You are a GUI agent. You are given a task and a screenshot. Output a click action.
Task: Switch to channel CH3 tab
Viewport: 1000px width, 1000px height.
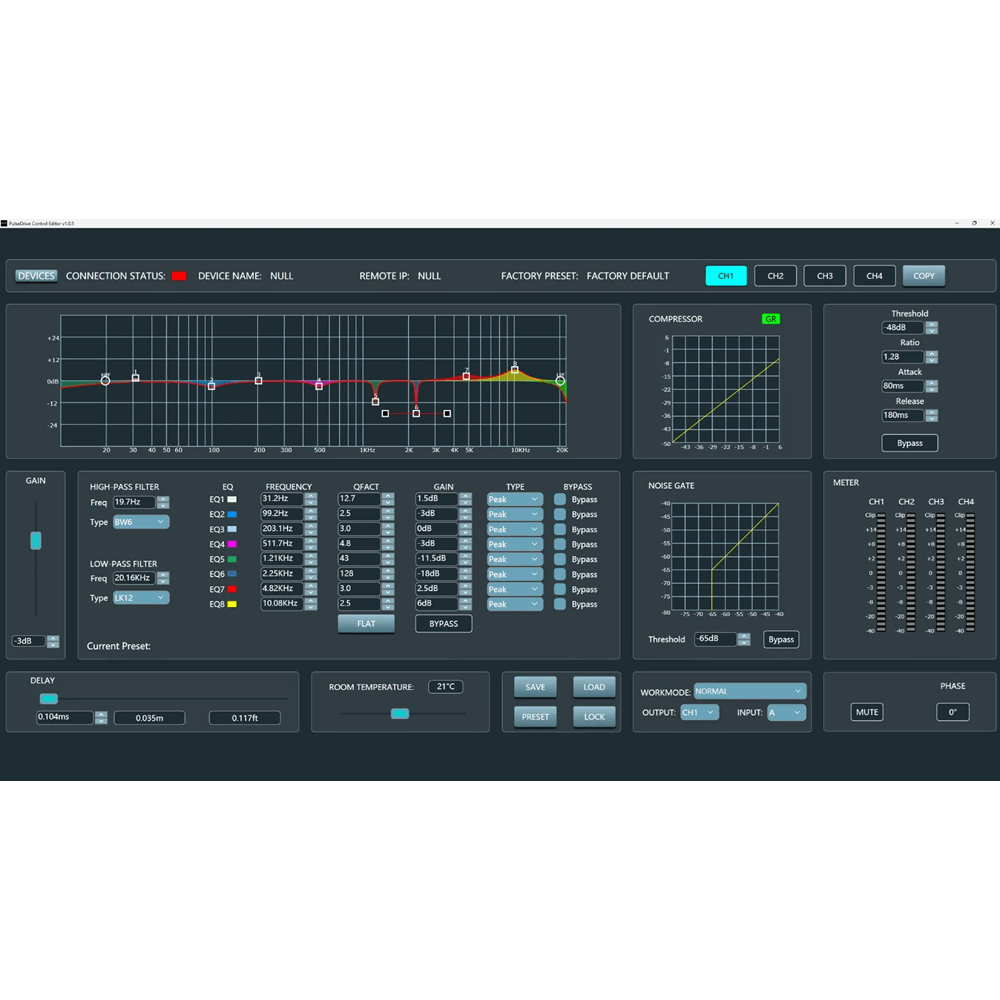(x=825, y=276)
